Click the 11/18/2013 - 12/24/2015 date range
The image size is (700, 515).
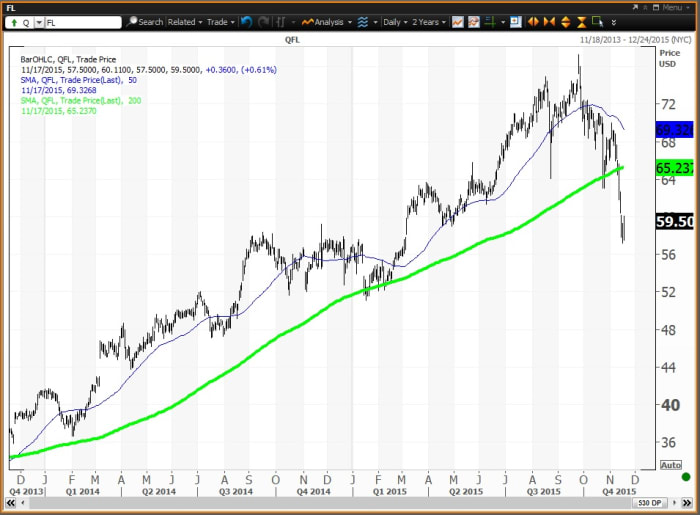635,40
